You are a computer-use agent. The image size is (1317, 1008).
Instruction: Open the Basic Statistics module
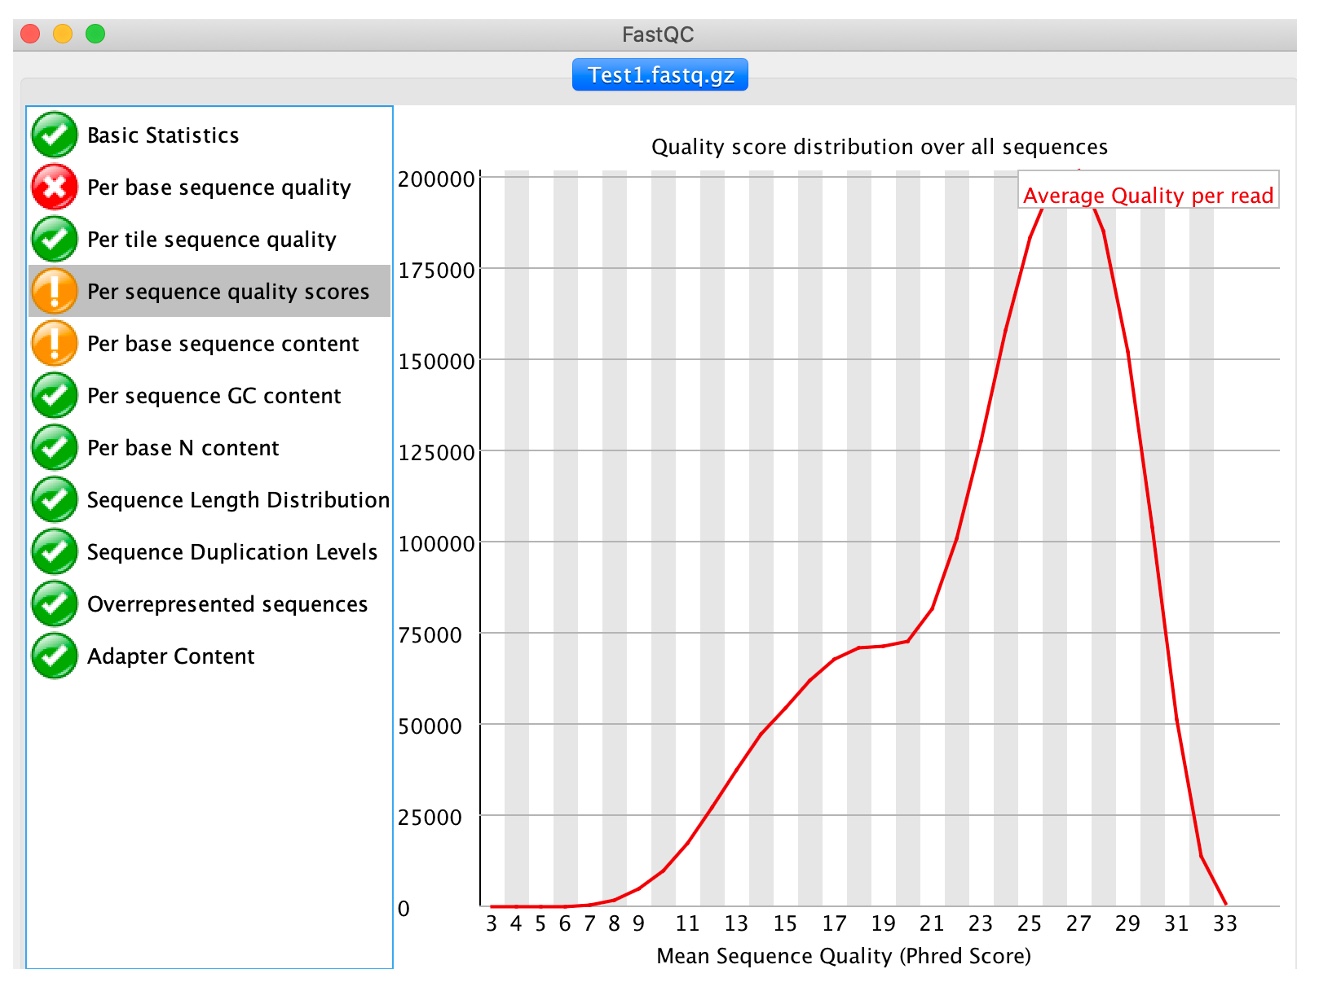(163, 136)
